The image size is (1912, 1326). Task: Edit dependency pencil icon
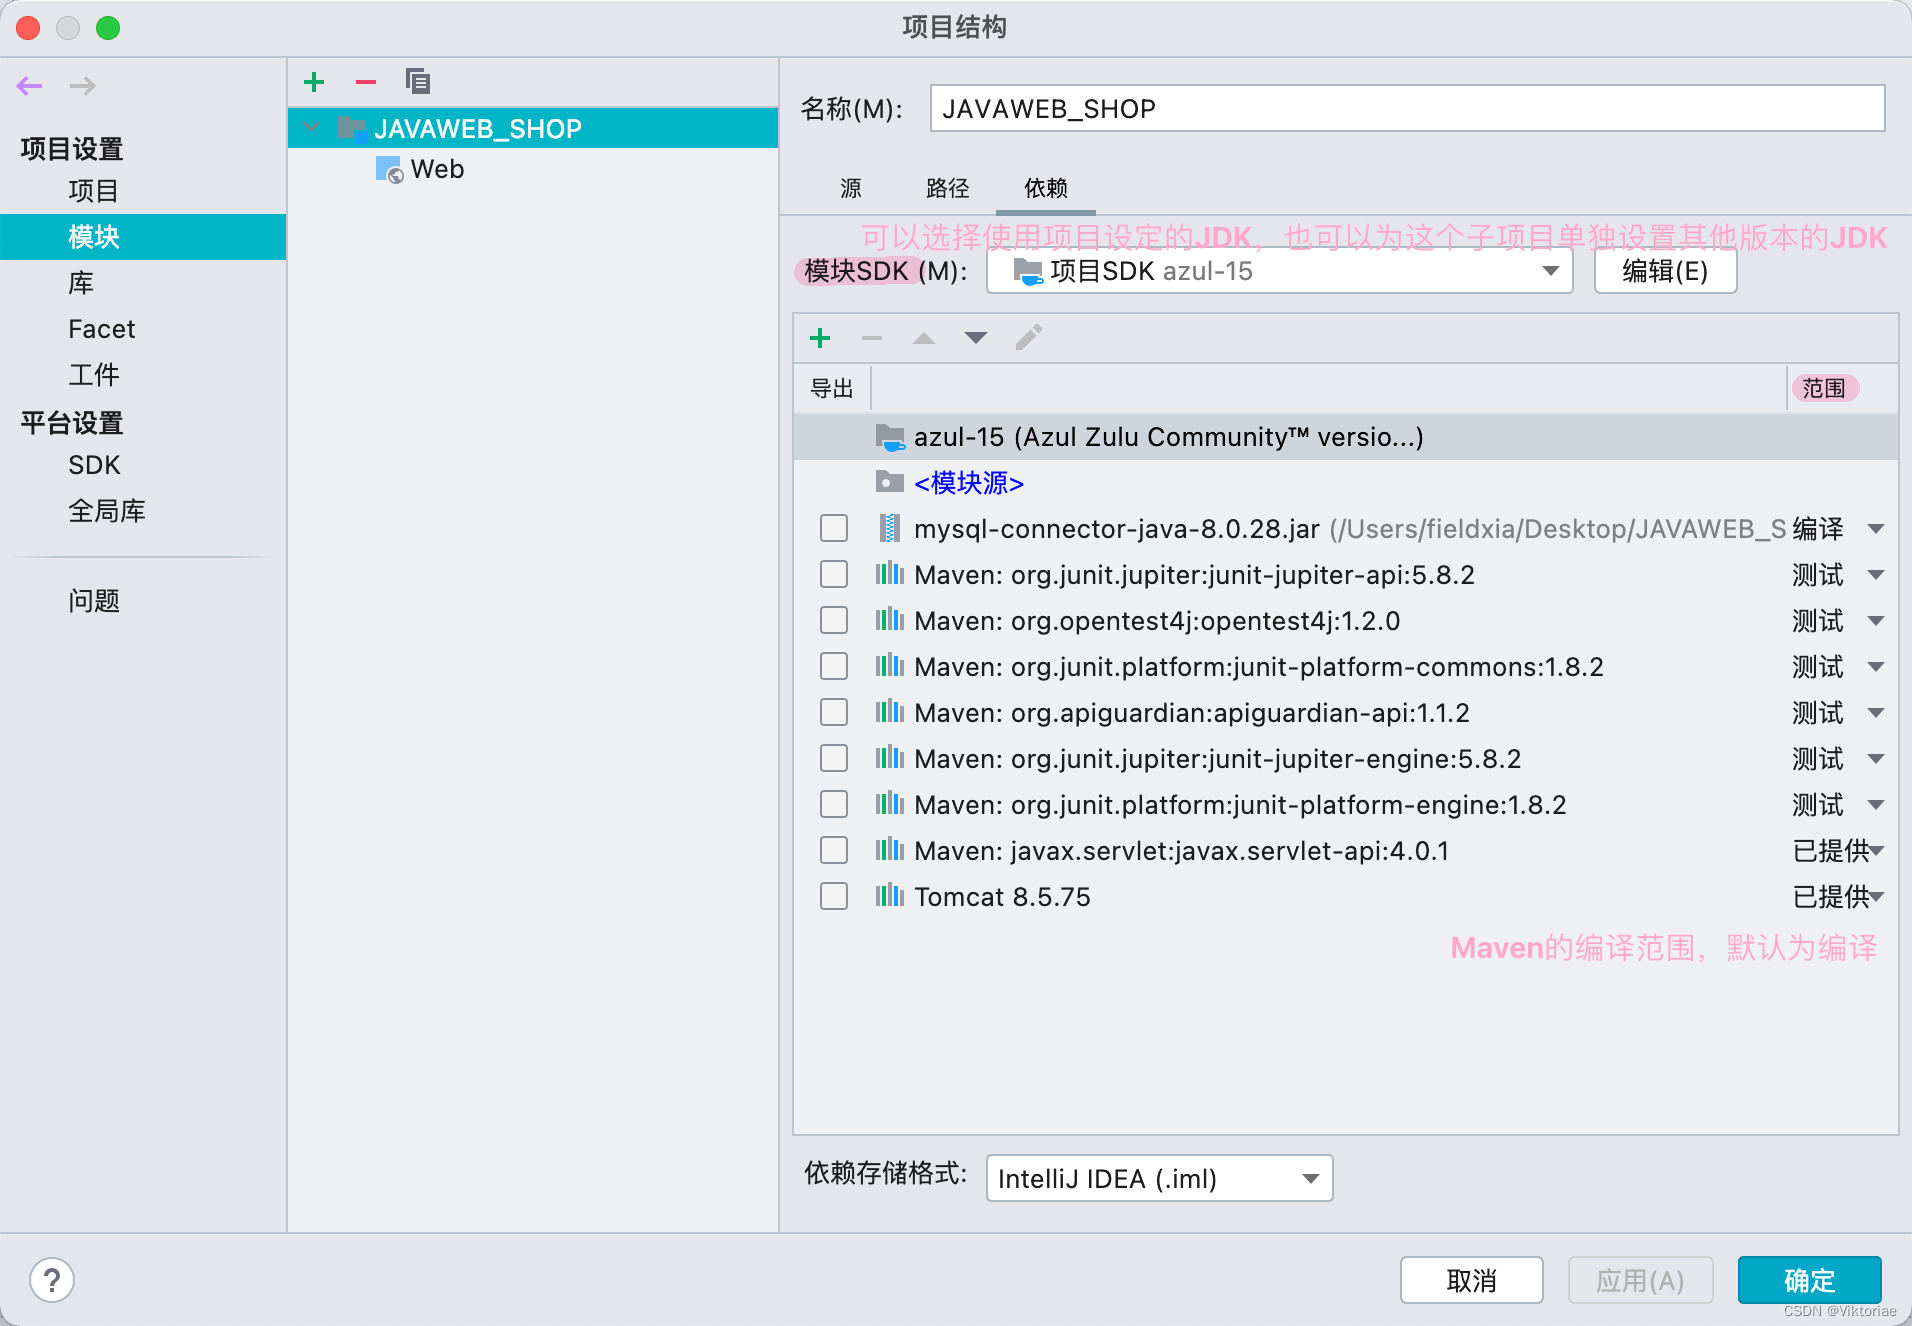pyautogui.click(x=1029, y=337)
